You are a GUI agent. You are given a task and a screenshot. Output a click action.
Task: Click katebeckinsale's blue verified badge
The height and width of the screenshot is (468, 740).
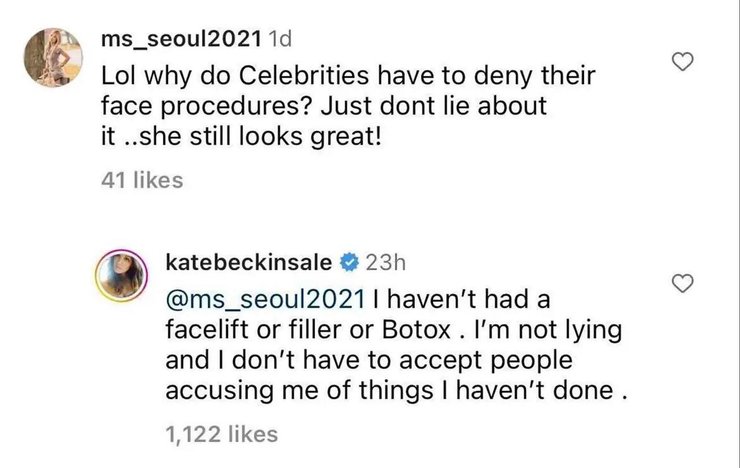[349, 263]
